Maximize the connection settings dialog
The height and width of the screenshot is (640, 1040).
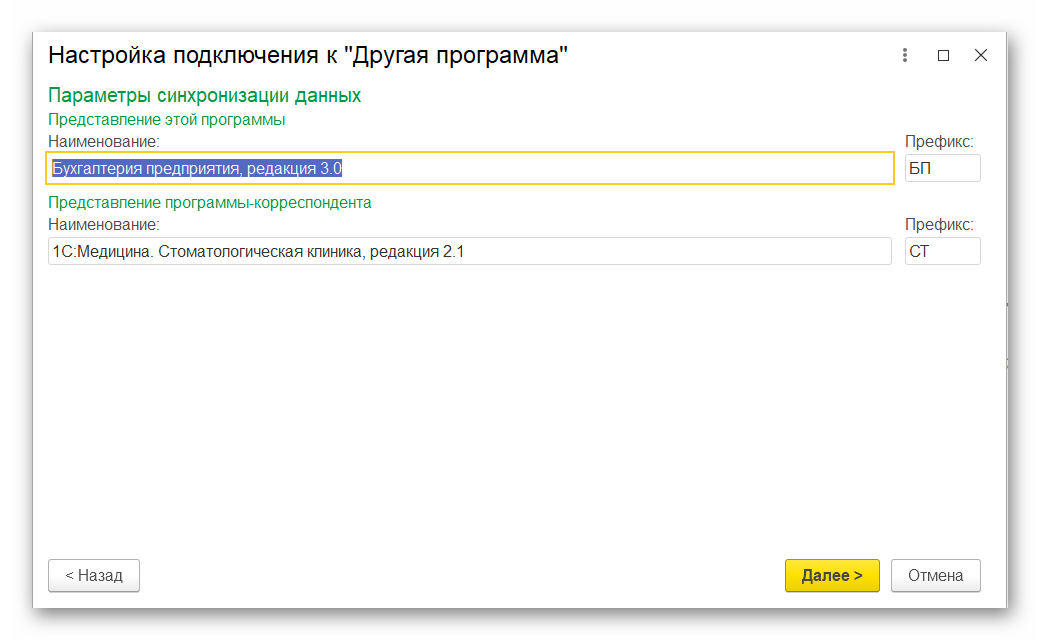[x=943, y=56]
